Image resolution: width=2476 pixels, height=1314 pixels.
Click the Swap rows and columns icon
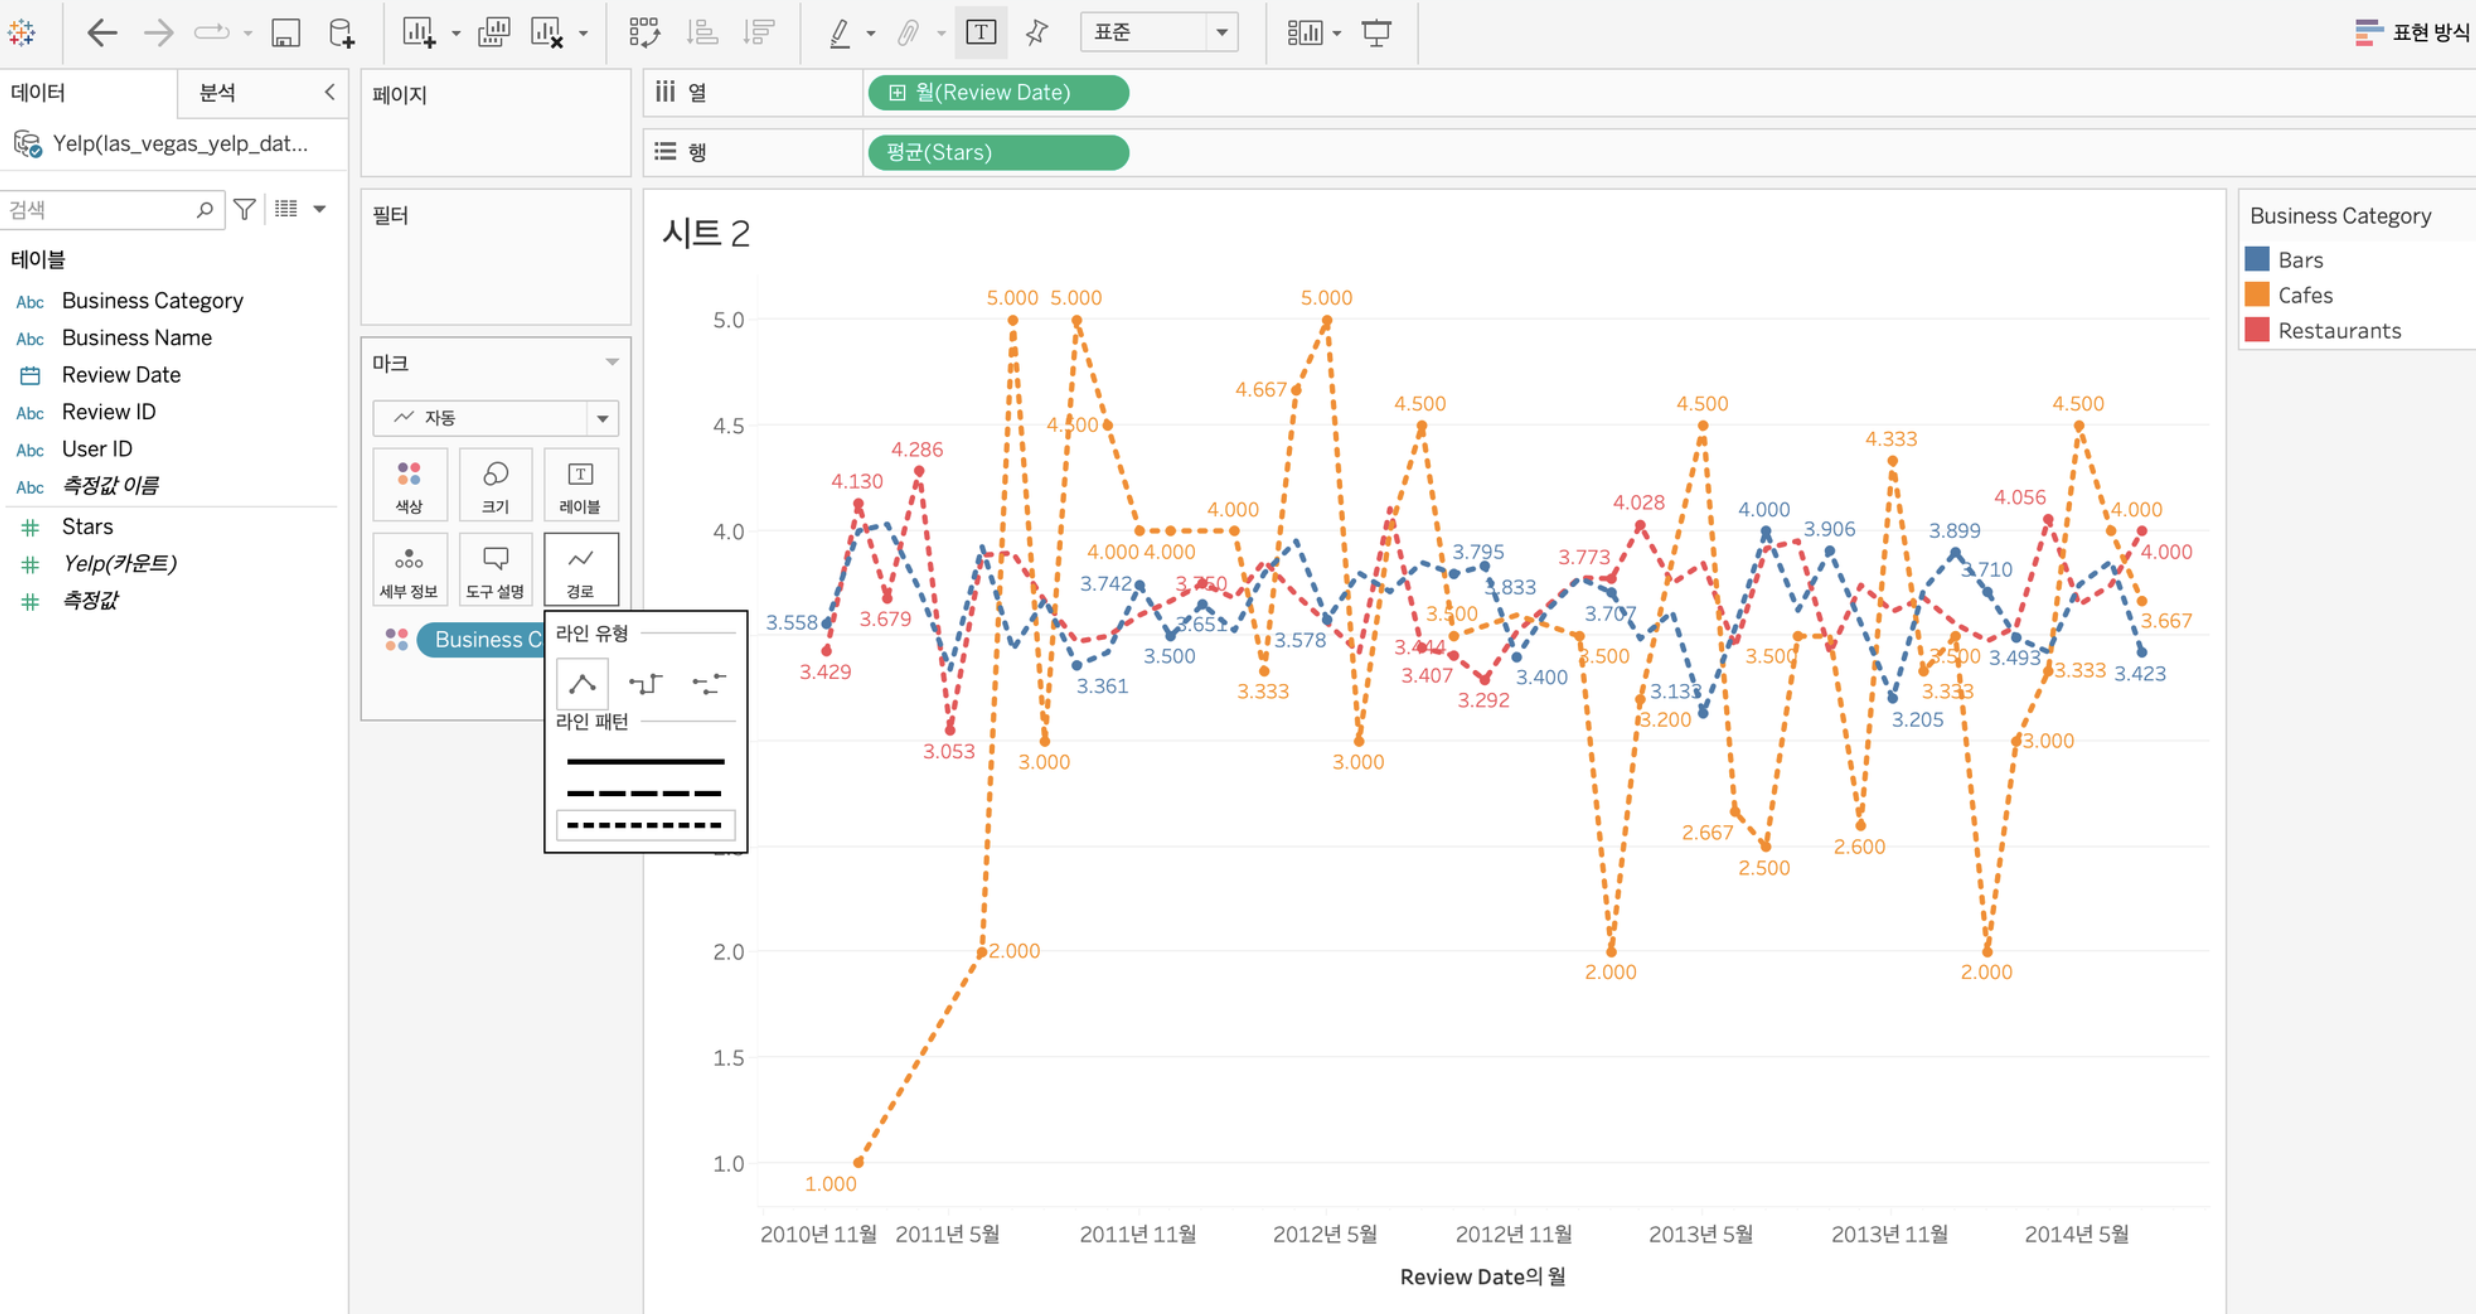pyautogui.click(x=644, y=33)
